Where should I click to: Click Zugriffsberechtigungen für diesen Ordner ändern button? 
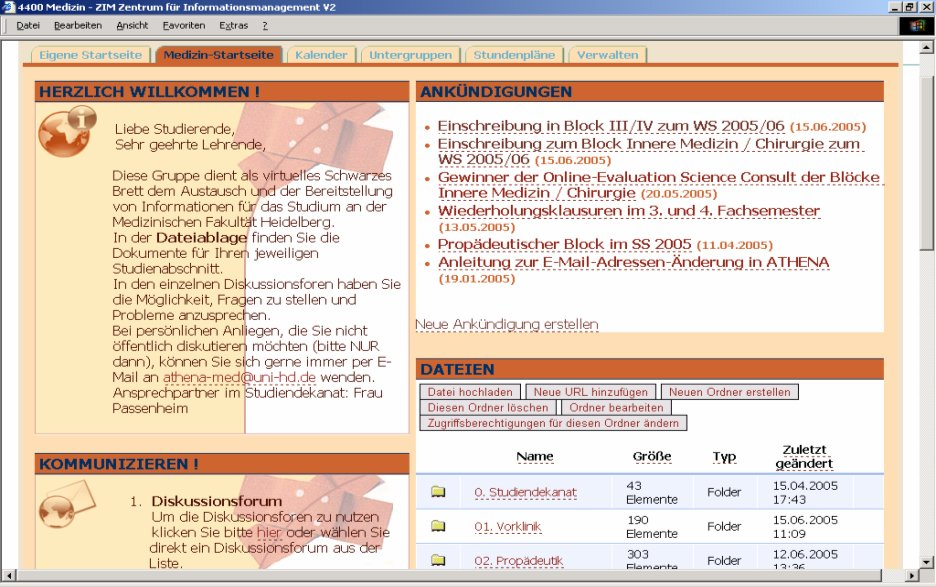coord(553,423)
